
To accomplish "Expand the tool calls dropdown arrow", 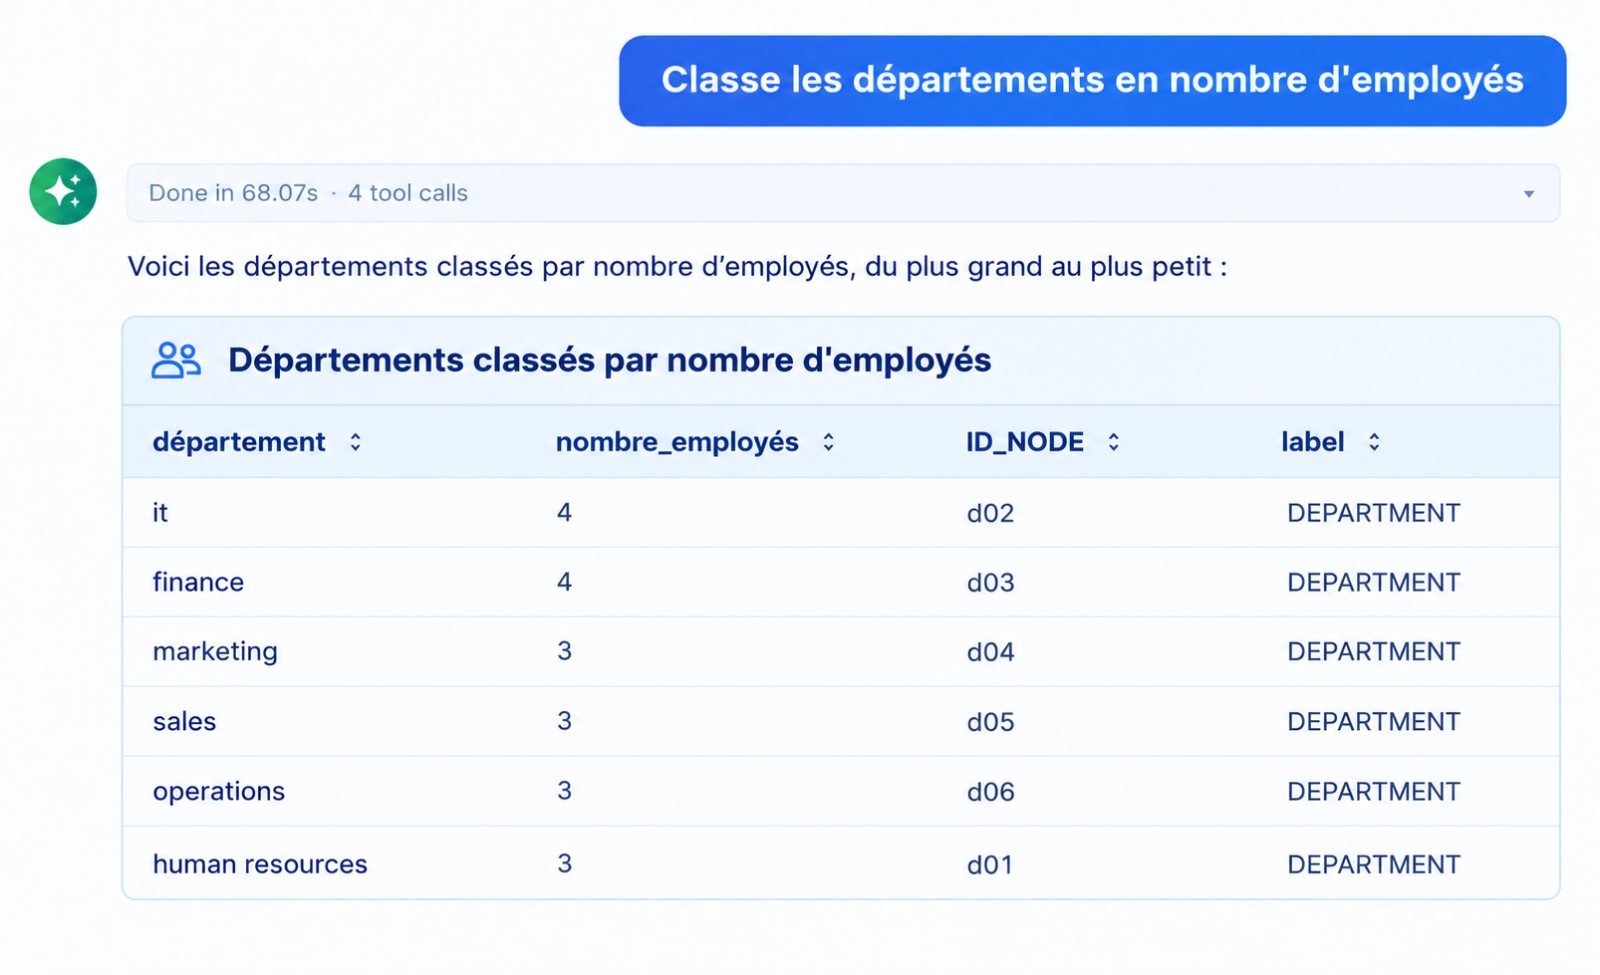I will coord(1529,194).
